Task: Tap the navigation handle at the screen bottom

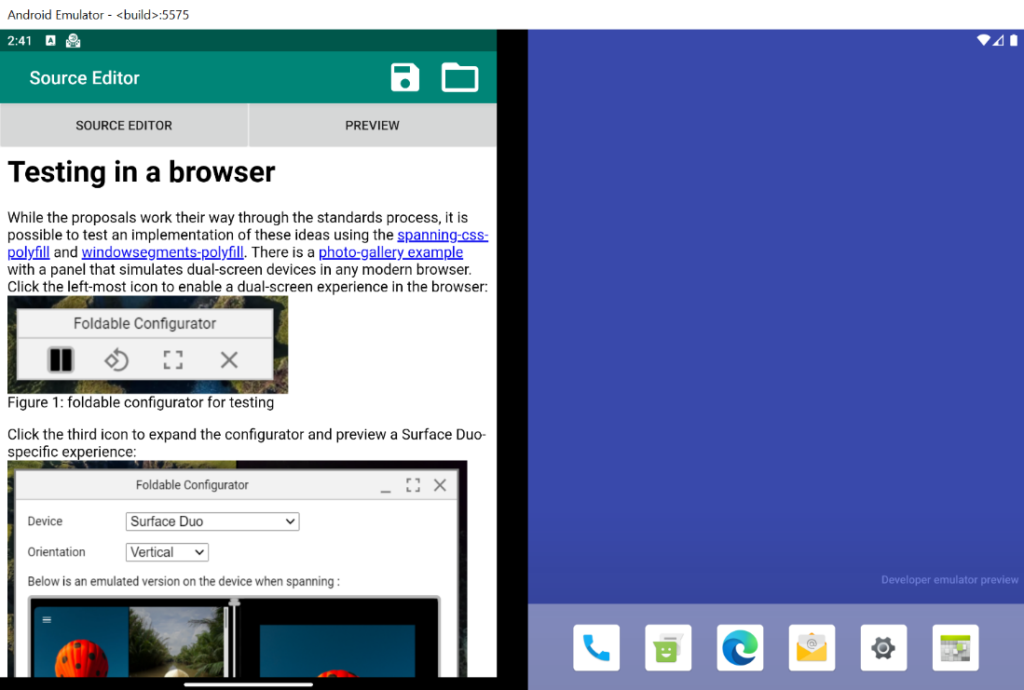Action: point(247,685)
